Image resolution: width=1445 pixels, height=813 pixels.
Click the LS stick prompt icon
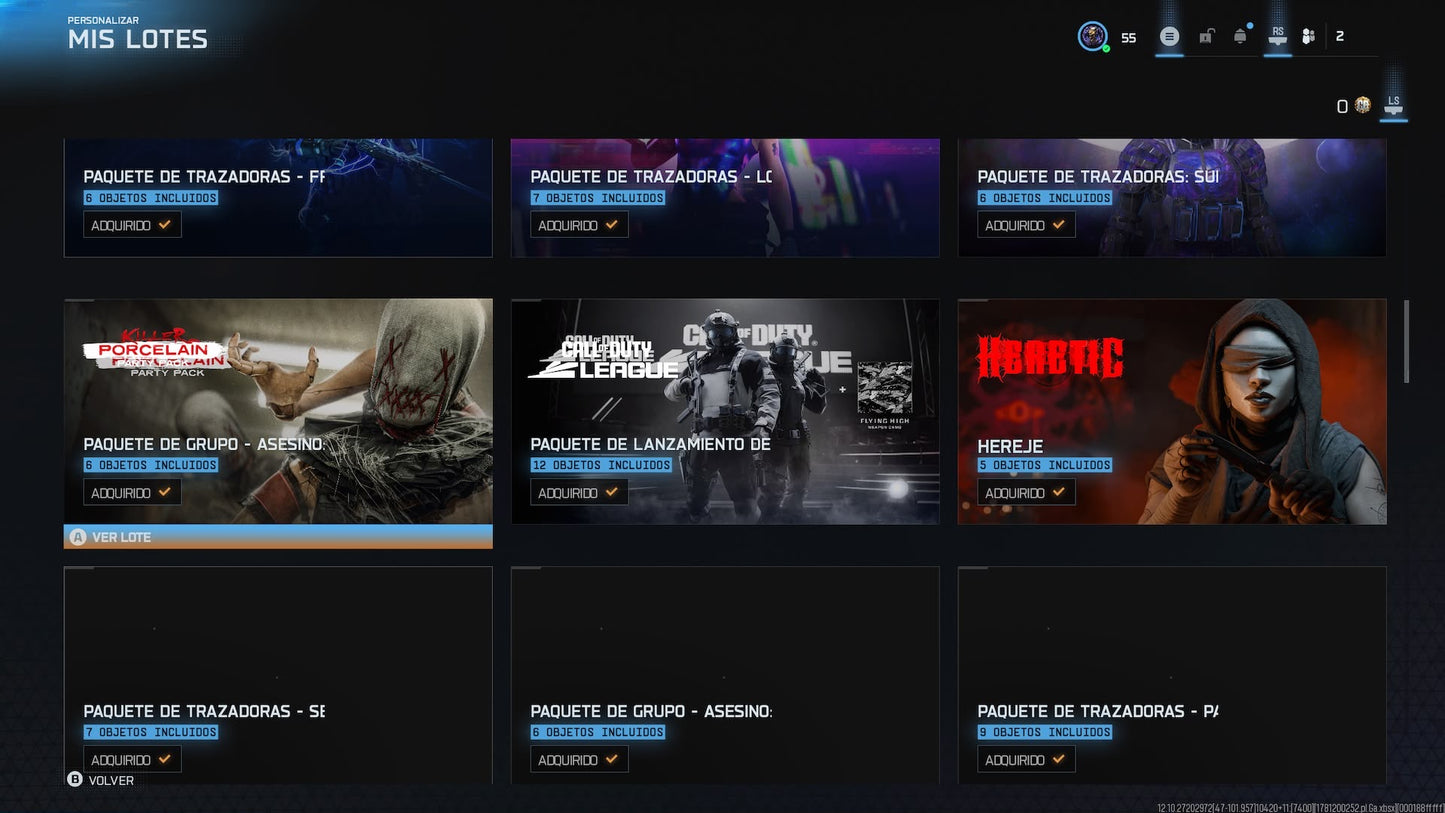click(1393, 105)
